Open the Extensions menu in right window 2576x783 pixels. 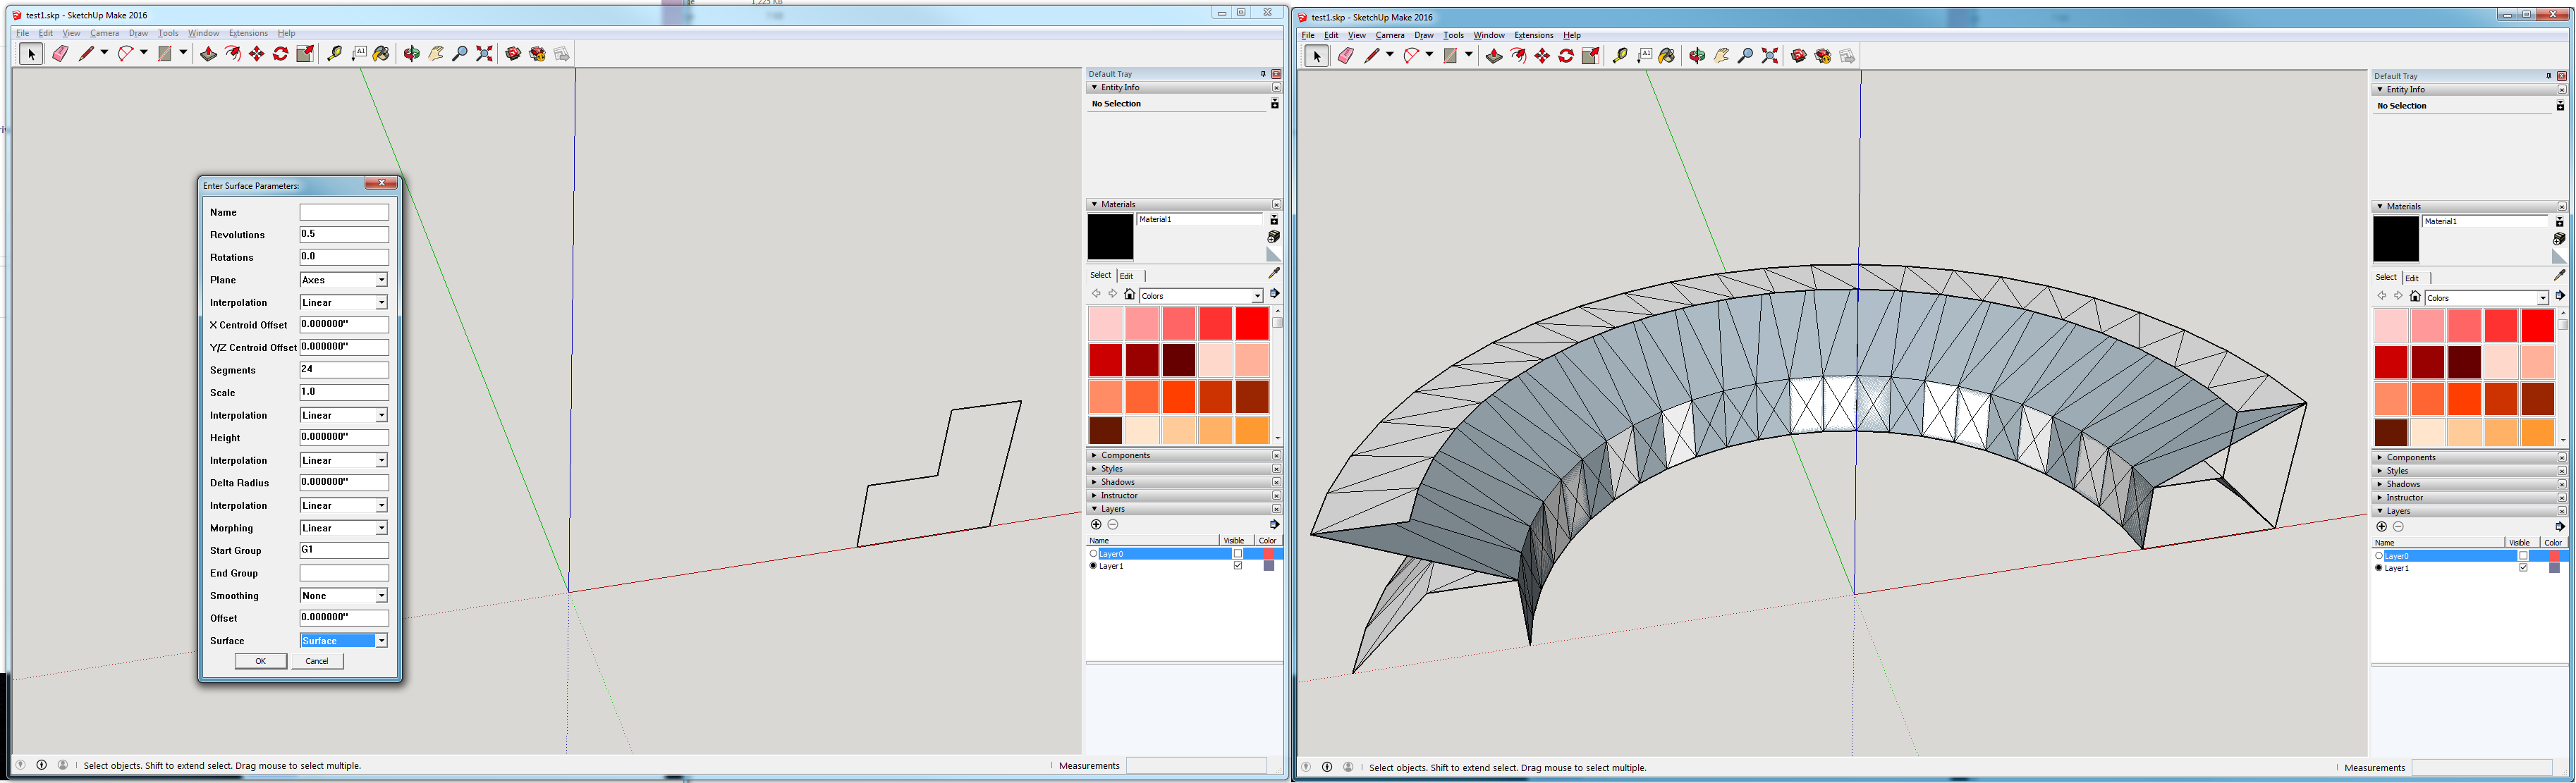coord(1533,35)
